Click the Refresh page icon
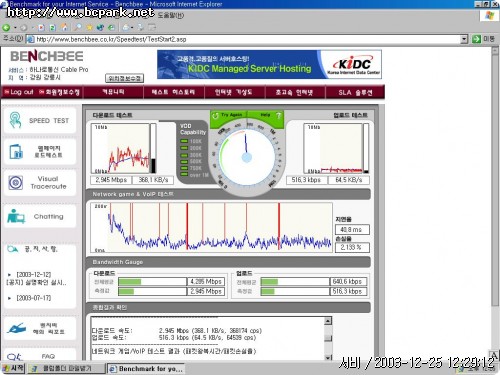This screenshot has height=375, width=500. (x=53, y=28)
